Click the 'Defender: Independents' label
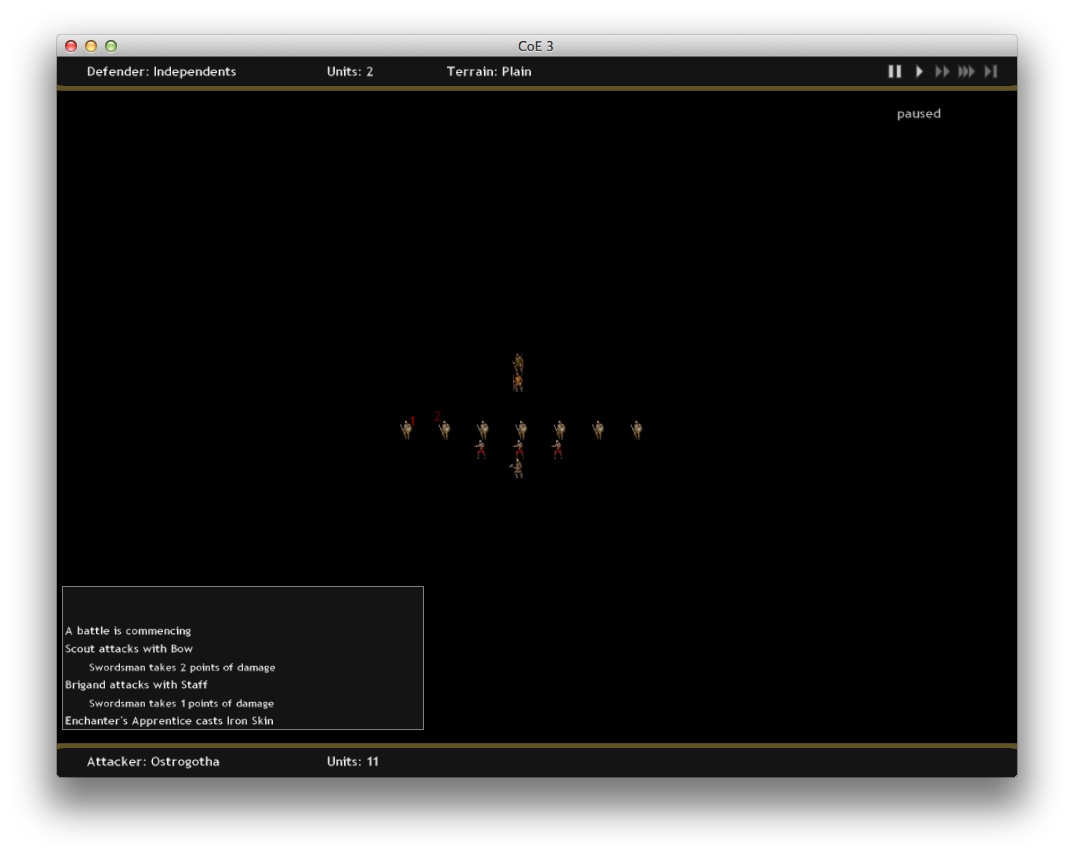 tap(161, 72)
